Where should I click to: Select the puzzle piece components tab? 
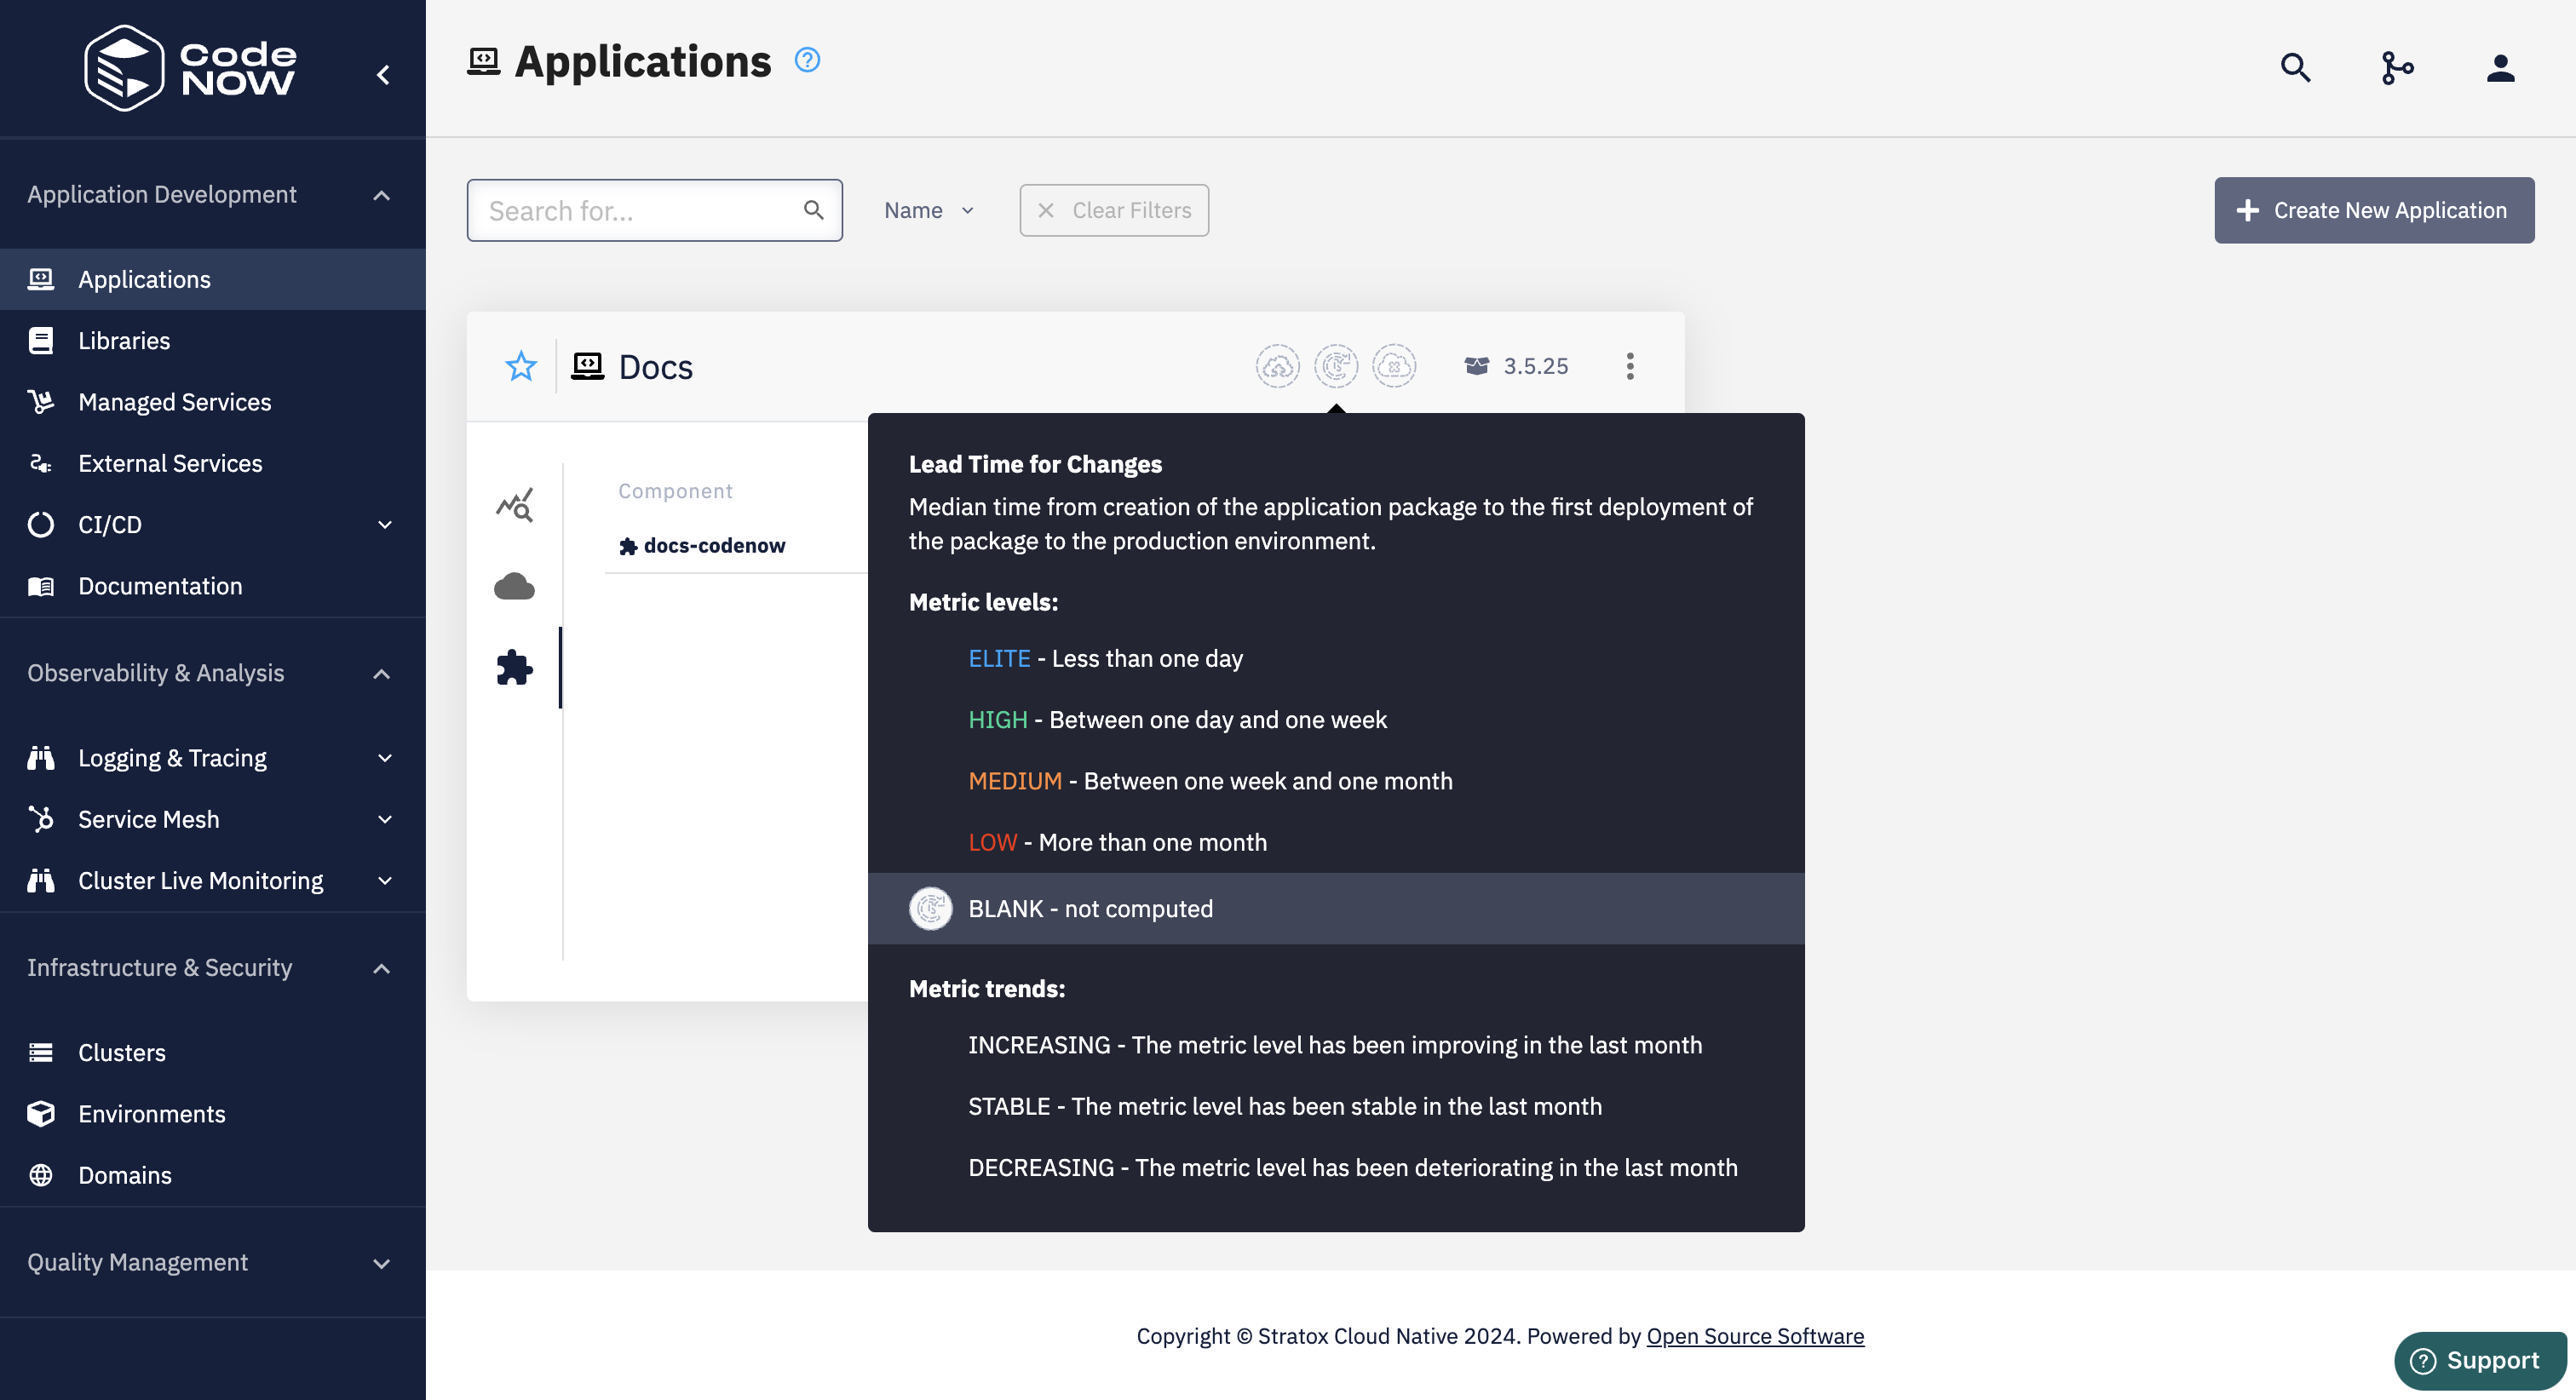514,668
